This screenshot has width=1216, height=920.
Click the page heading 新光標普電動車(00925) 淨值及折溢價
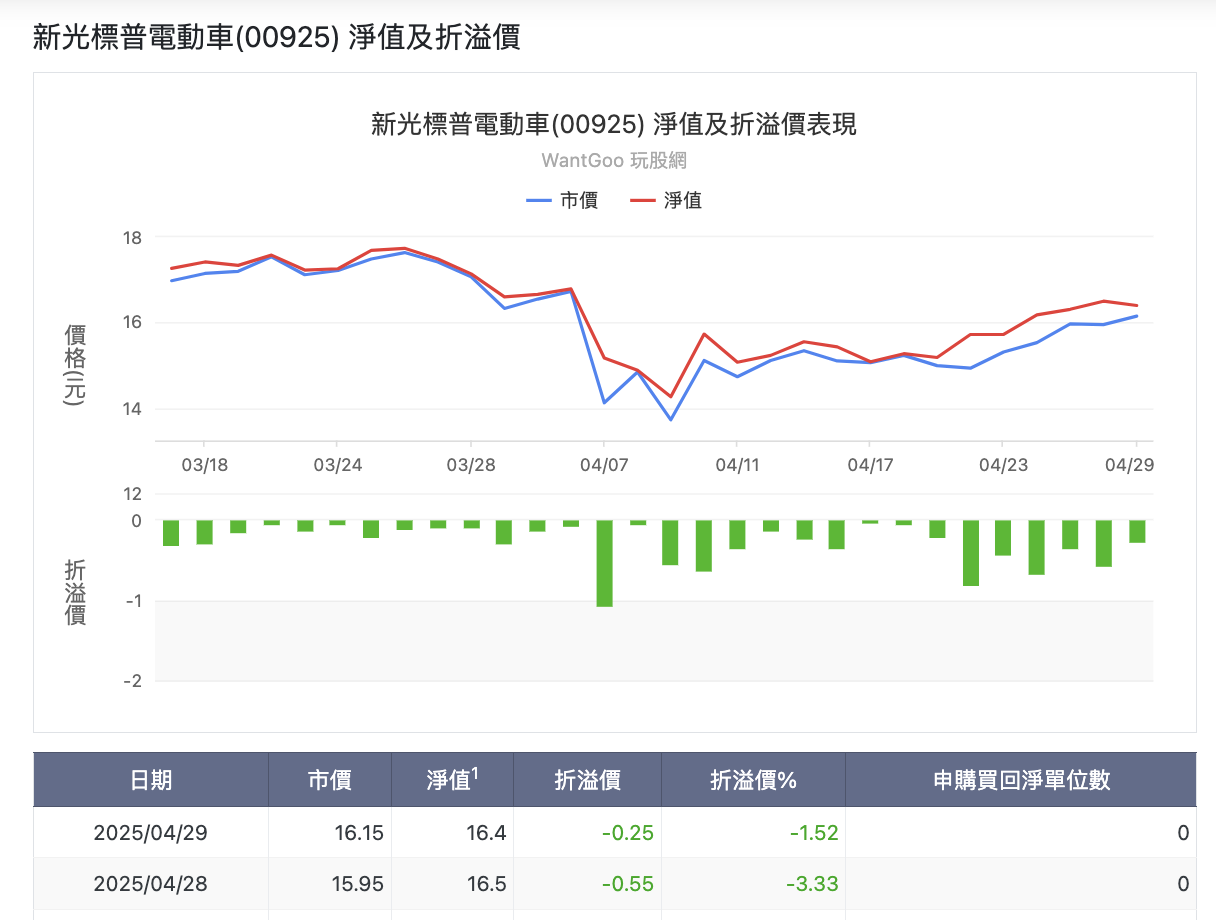coord(277,38)
